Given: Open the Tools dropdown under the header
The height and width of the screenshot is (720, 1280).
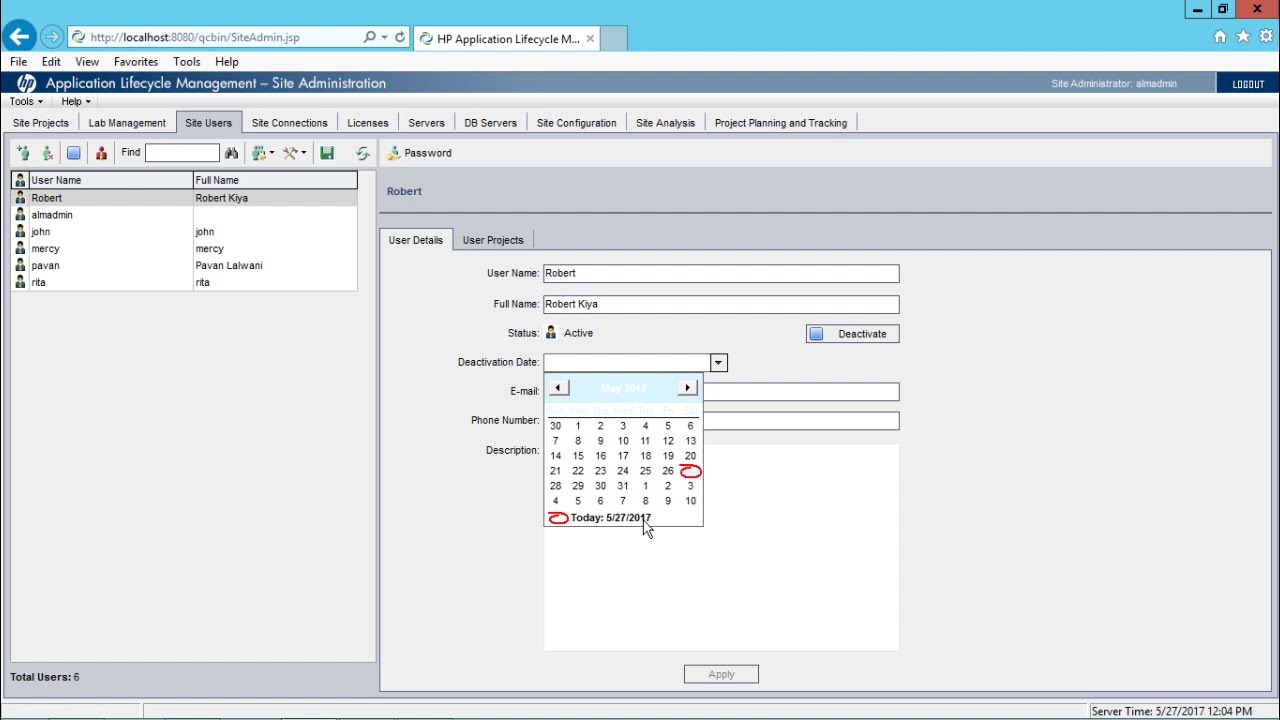Looking at the screenshot, I should click(x=25, y=101).
